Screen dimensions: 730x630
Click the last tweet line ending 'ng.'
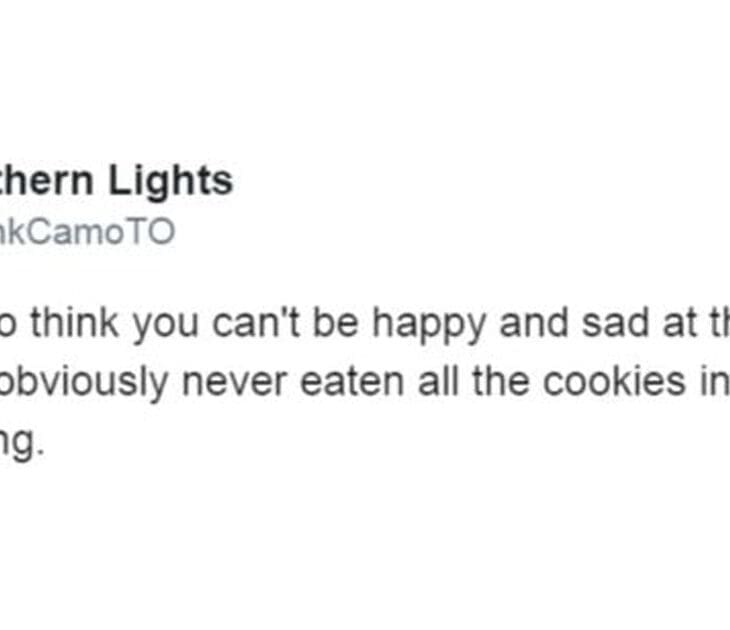pyautogui.click(x=22, y=440)
